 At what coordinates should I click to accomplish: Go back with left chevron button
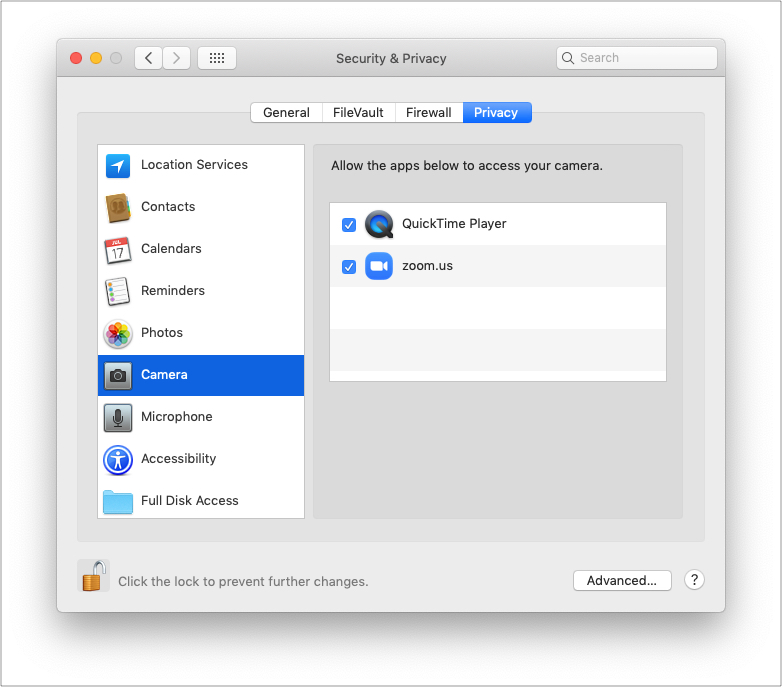[148, 58]
